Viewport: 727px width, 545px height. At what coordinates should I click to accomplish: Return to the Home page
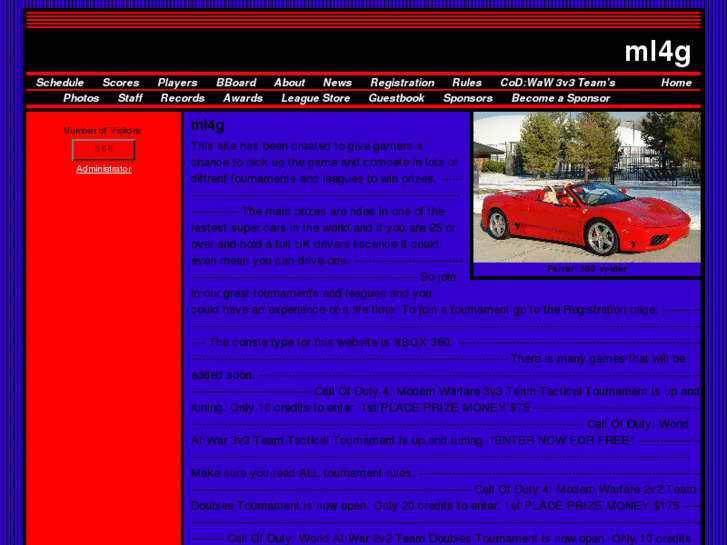click(x=676, y=83)
